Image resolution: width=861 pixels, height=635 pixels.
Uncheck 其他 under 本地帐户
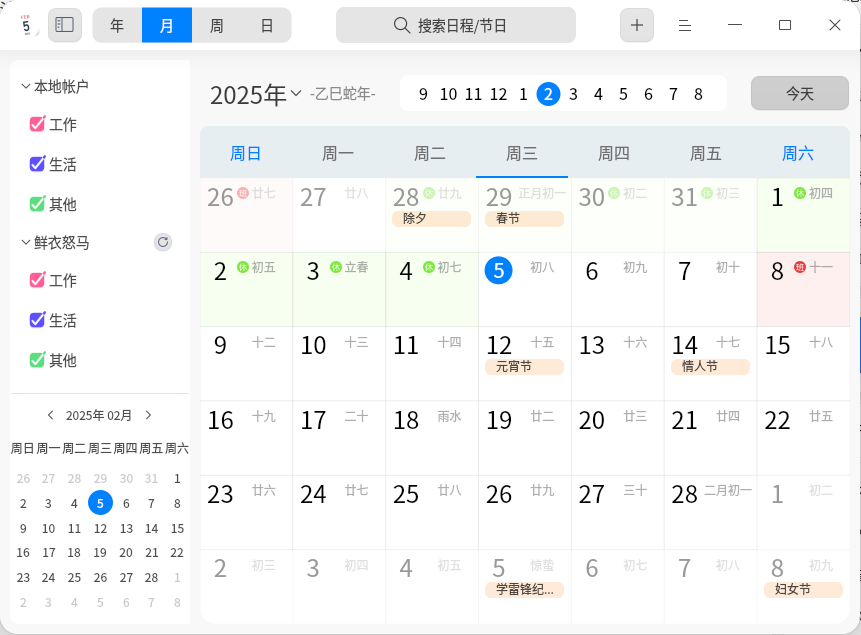point(37,204)
